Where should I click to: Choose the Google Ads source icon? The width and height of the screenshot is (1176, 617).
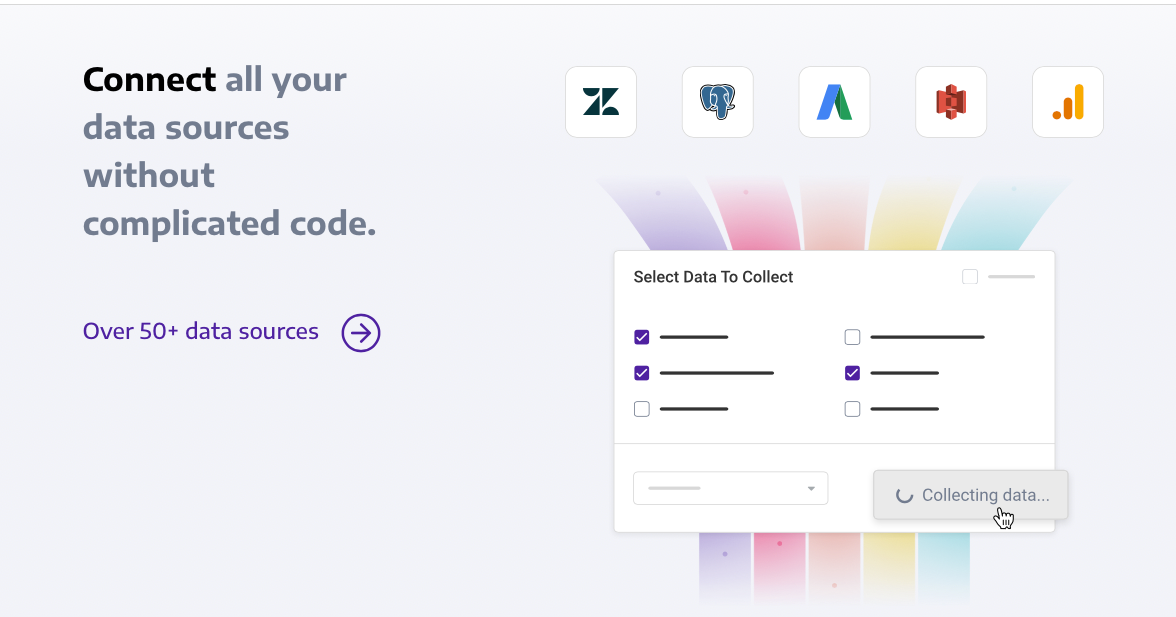pos(834,101)
